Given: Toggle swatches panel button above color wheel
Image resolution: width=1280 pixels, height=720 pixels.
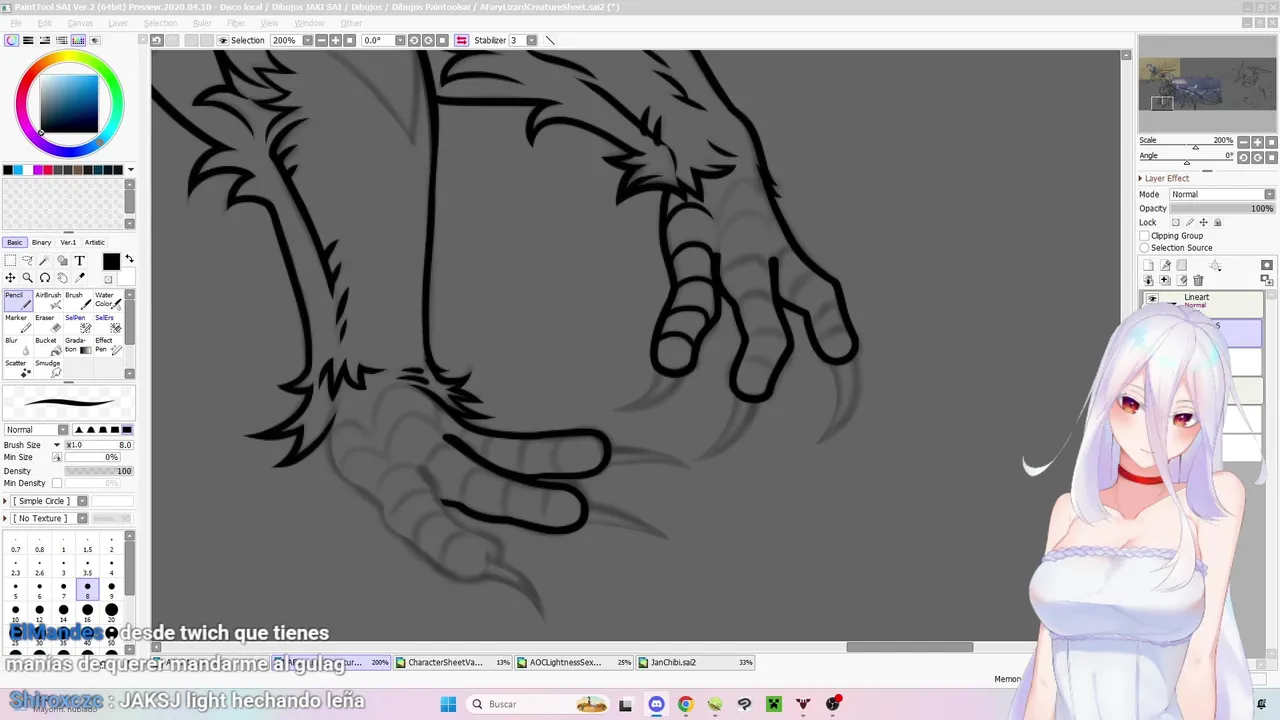Looking at the screenshot, I should (79, 40).
